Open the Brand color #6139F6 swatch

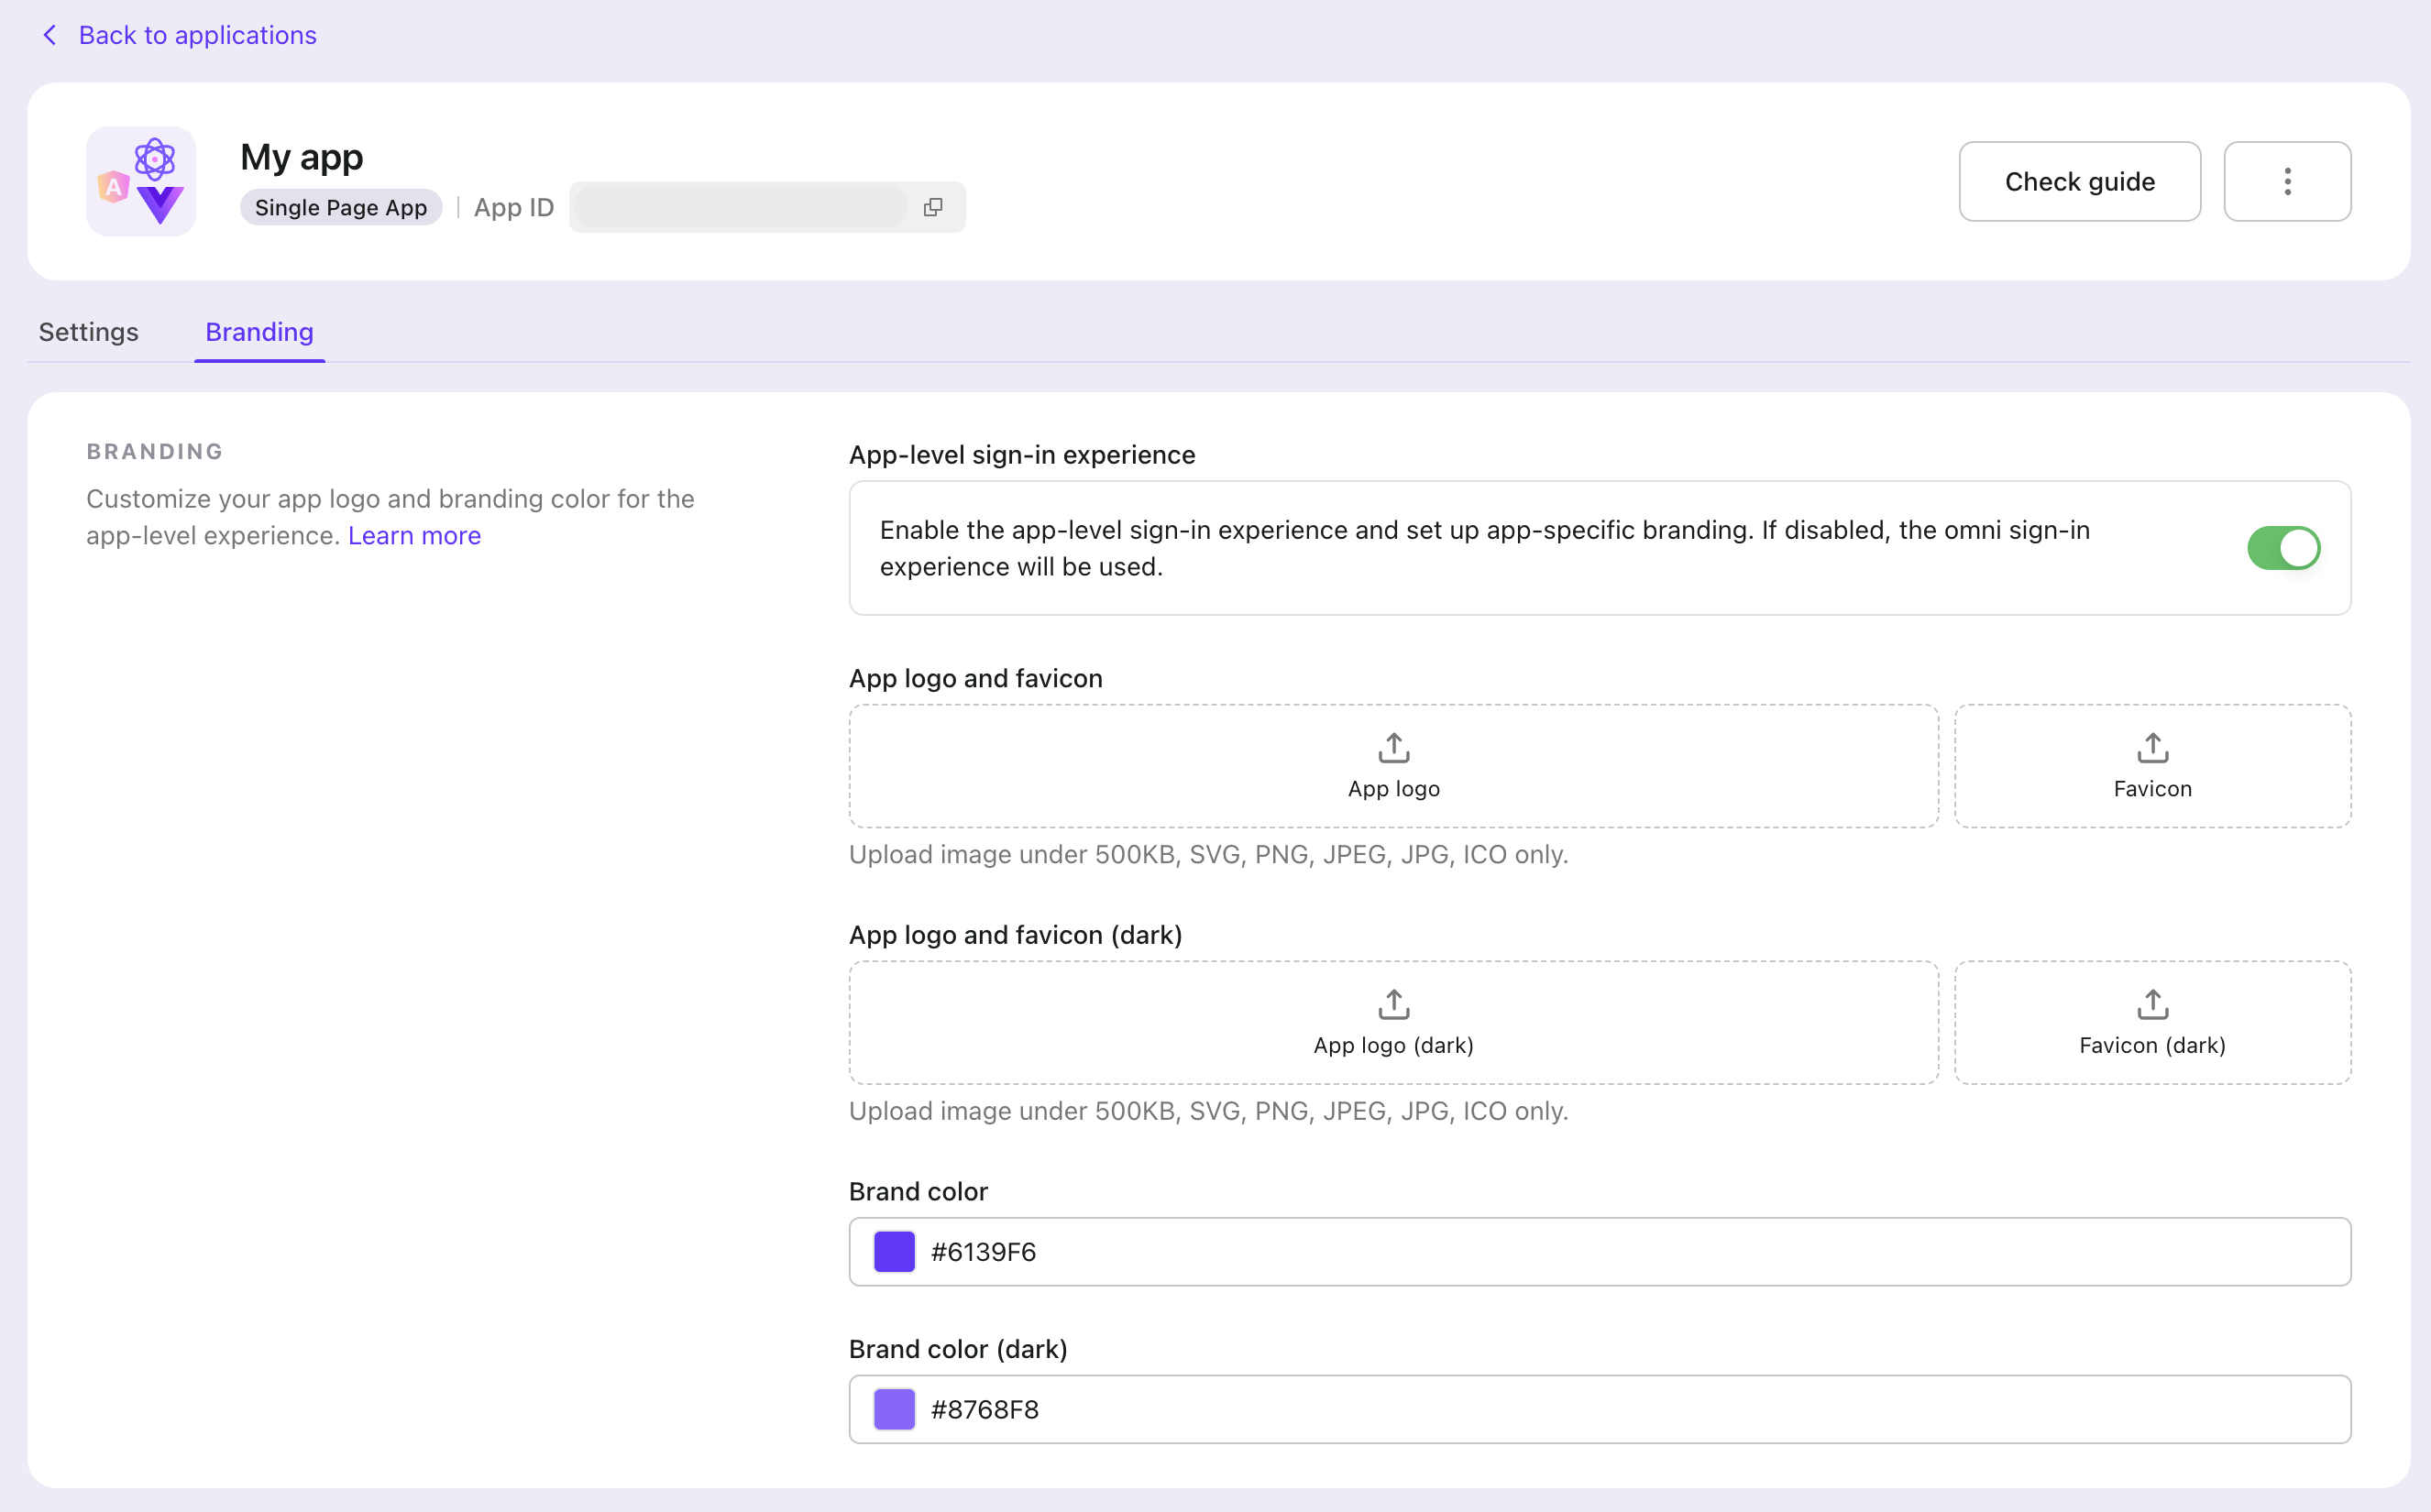point(894,1251)
